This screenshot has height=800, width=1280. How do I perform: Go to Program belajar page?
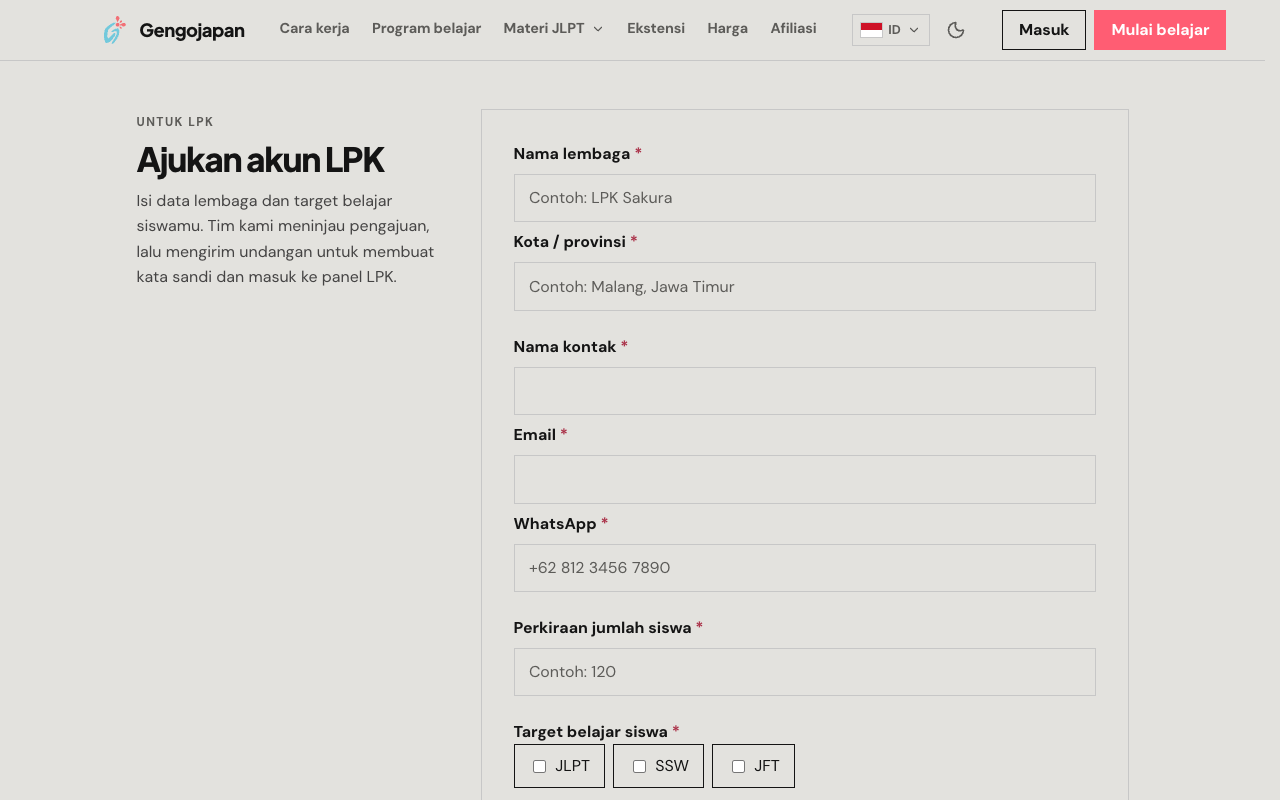(426, 29)
